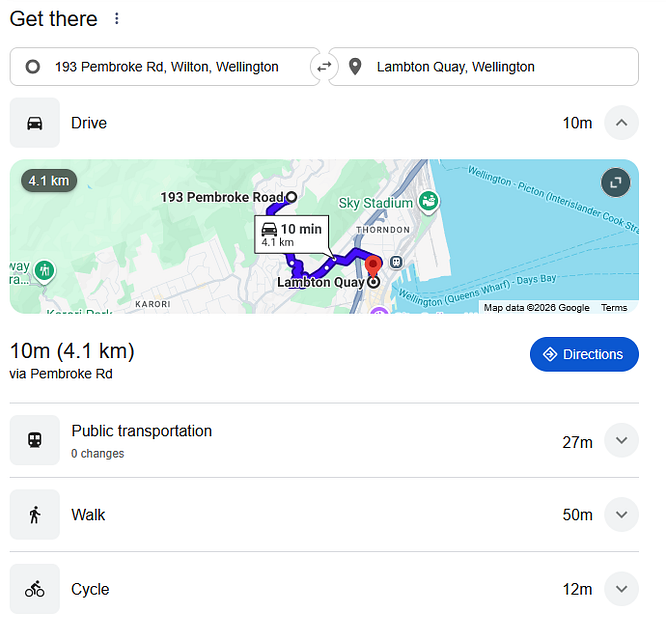Expand the map to fullscreen

point(615,182)
